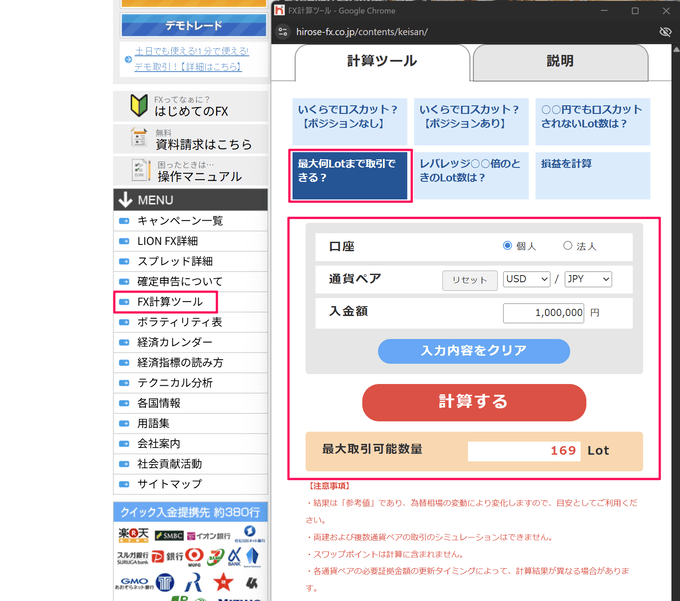Open the 土日でも使える demo trade link
Screen dimensions: 680x601
click(x=191, y=59)
